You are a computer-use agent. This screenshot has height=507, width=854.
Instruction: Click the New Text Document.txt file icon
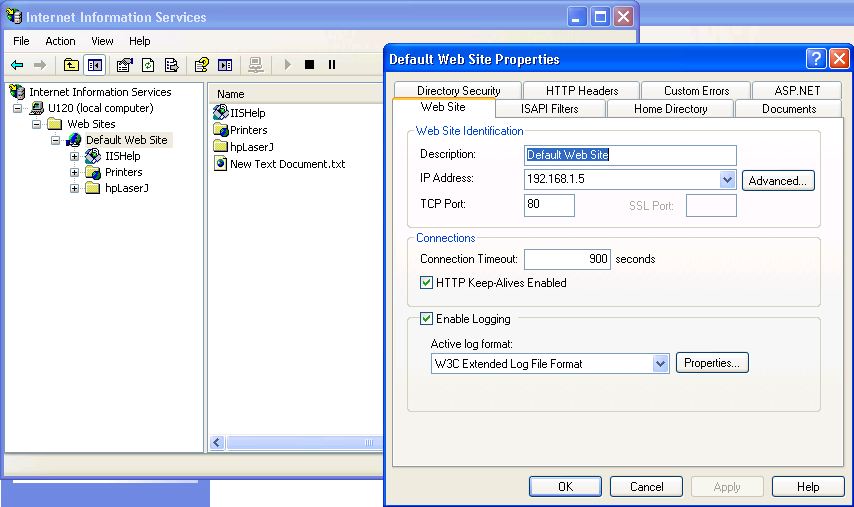click(221, 163)
